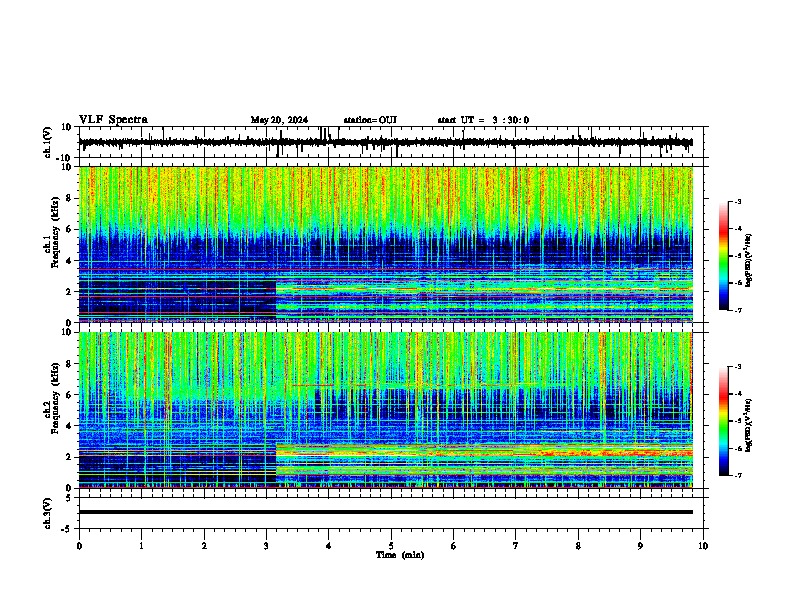The height and width of the screenshot is (612, 792).
Task: Click the "-3" label on ch.2 color scale
Action: 738,367
